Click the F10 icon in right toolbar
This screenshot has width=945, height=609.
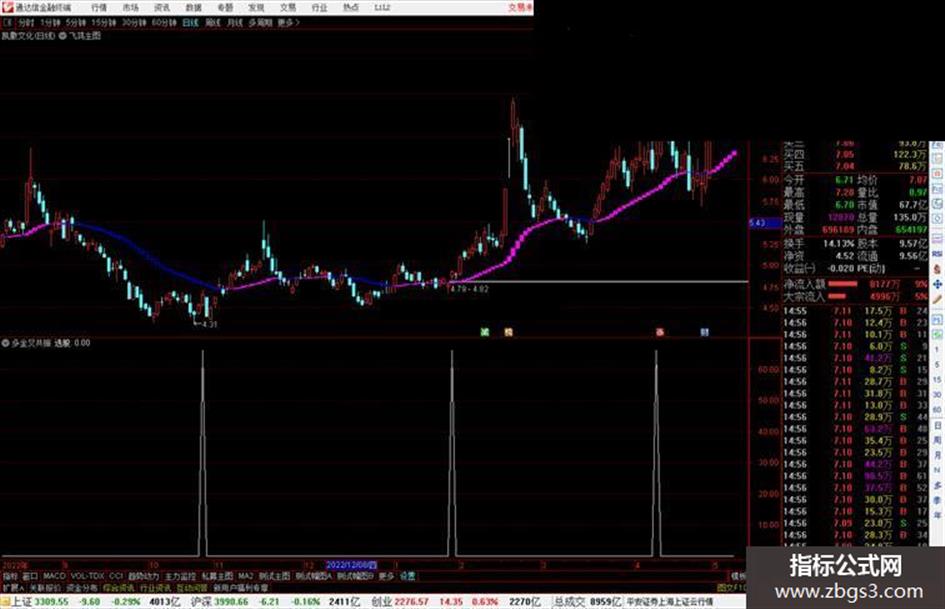tap(937, 188)
